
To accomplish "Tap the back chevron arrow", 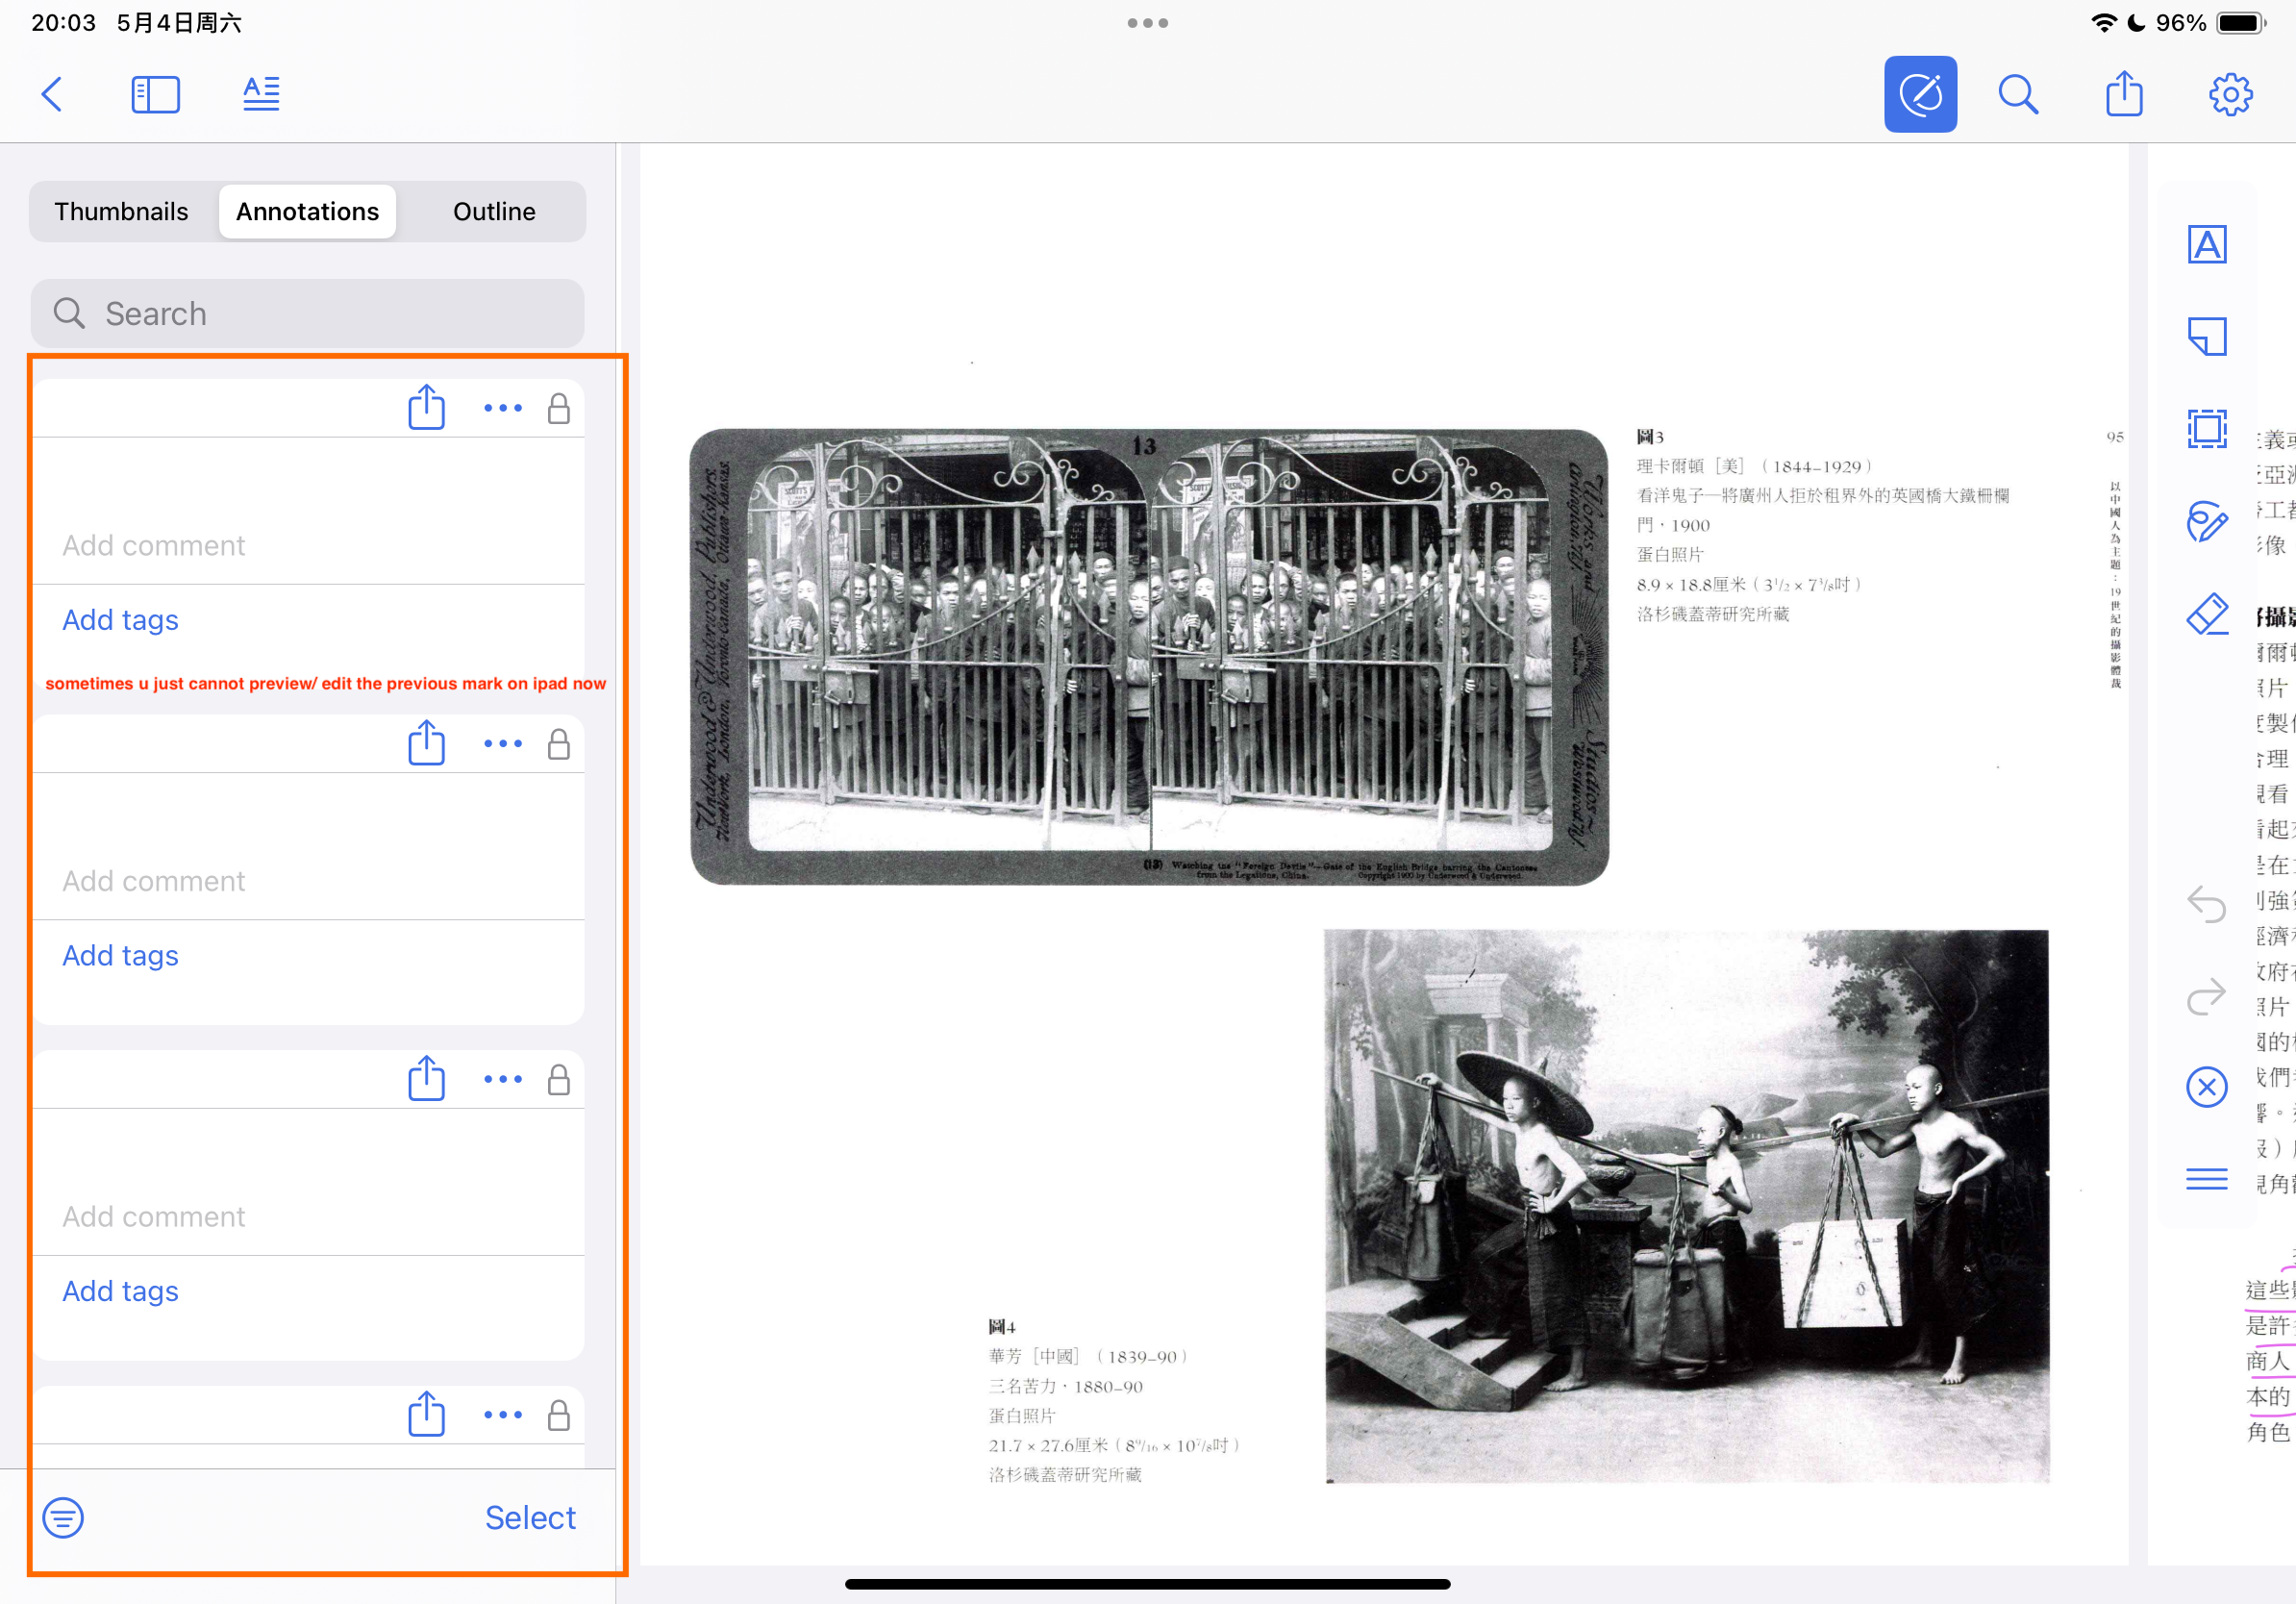I will coord(52,95).
